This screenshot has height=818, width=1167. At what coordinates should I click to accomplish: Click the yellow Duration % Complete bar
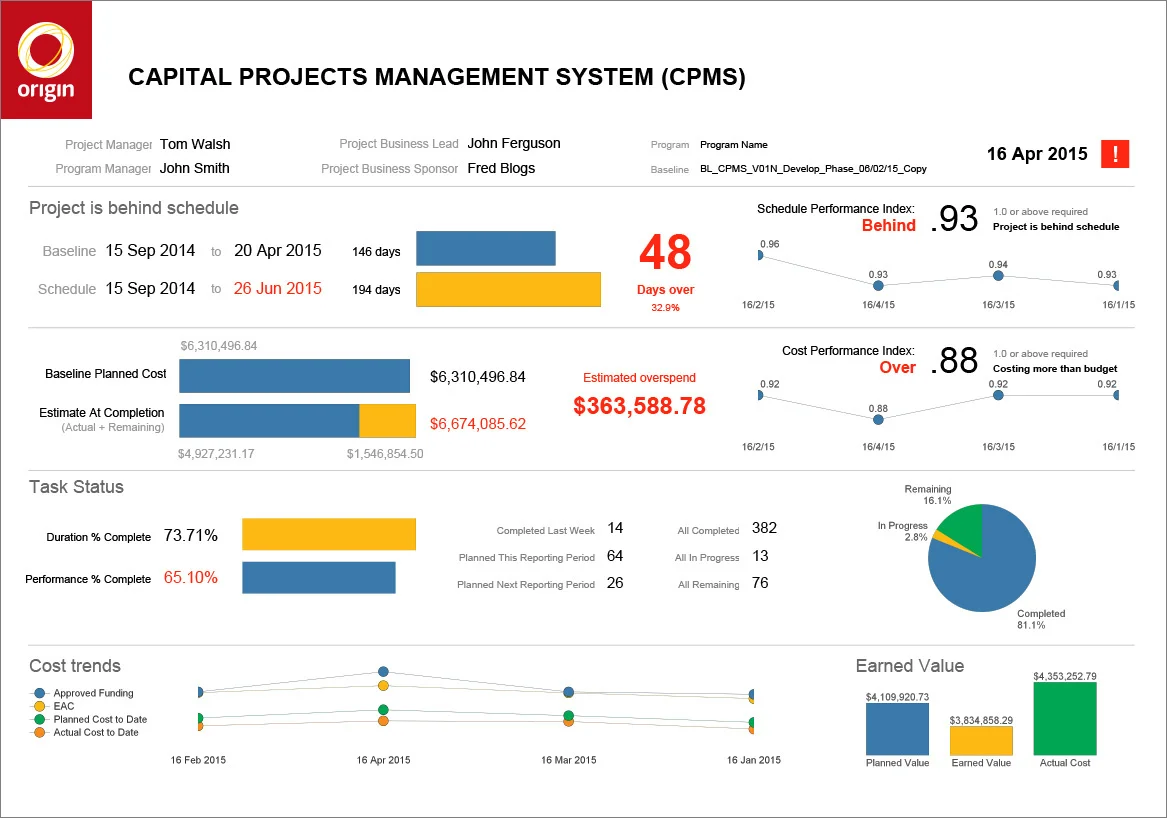pos(329,534)
